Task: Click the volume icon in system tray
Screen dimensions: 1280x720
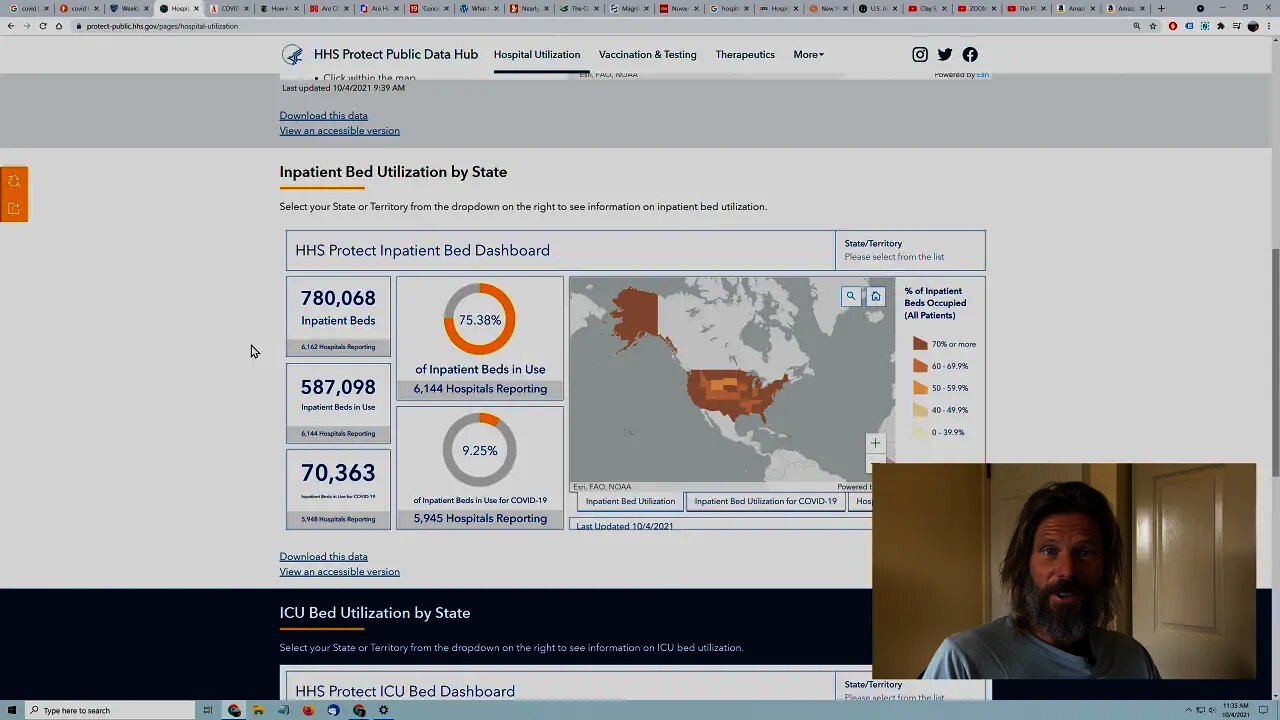Action: click(x=1212, y=710)
